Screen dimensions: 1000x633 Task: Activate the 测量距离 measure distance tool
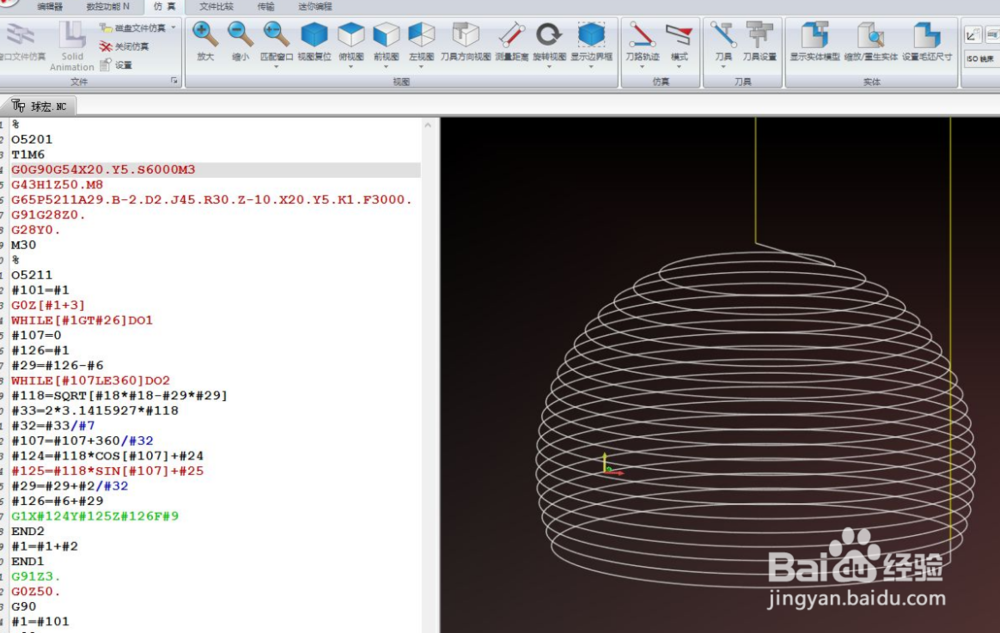coord(511,34)
